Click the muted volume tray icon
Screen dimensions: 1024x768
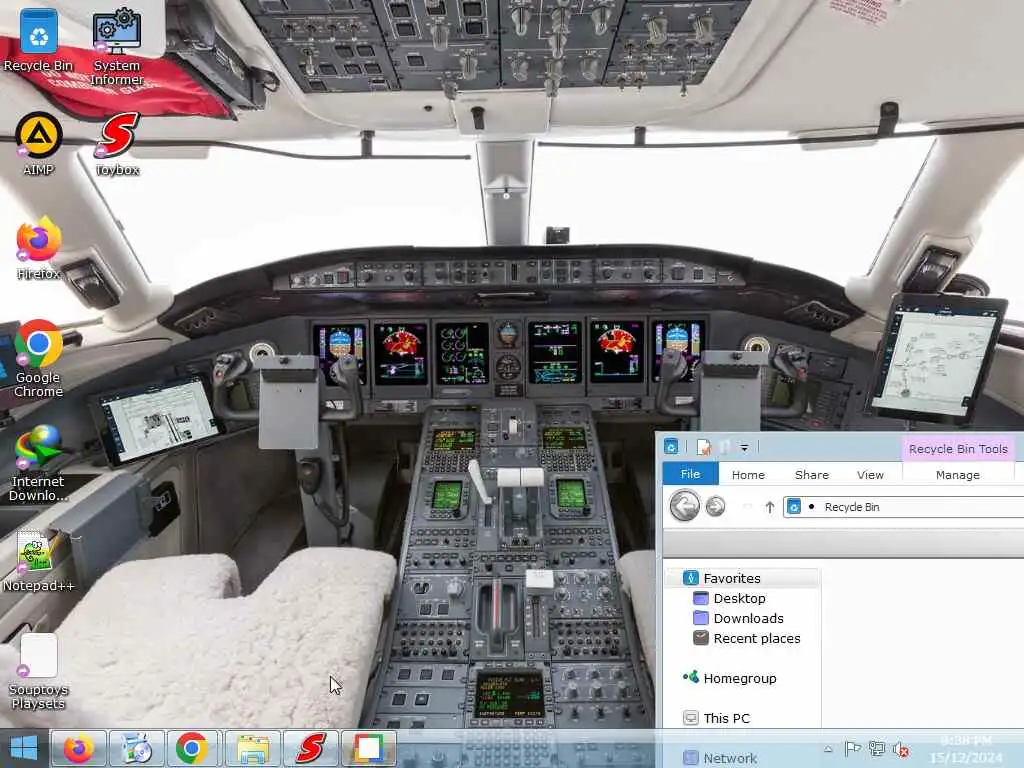901,750
